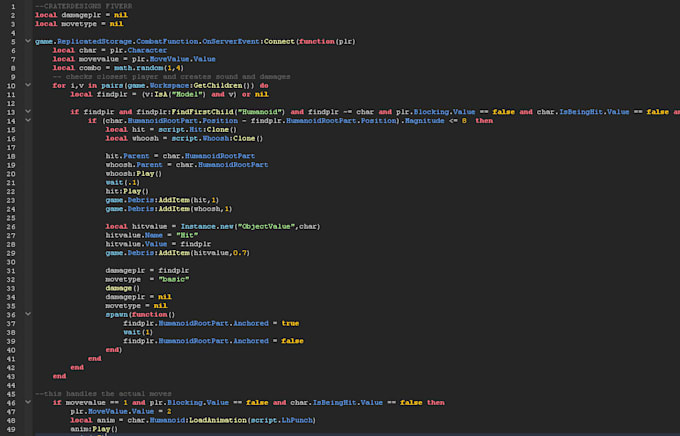The image size is (680, 436).
Task: Collapse the for loop fold arrow on line 10
Action: 27,85
